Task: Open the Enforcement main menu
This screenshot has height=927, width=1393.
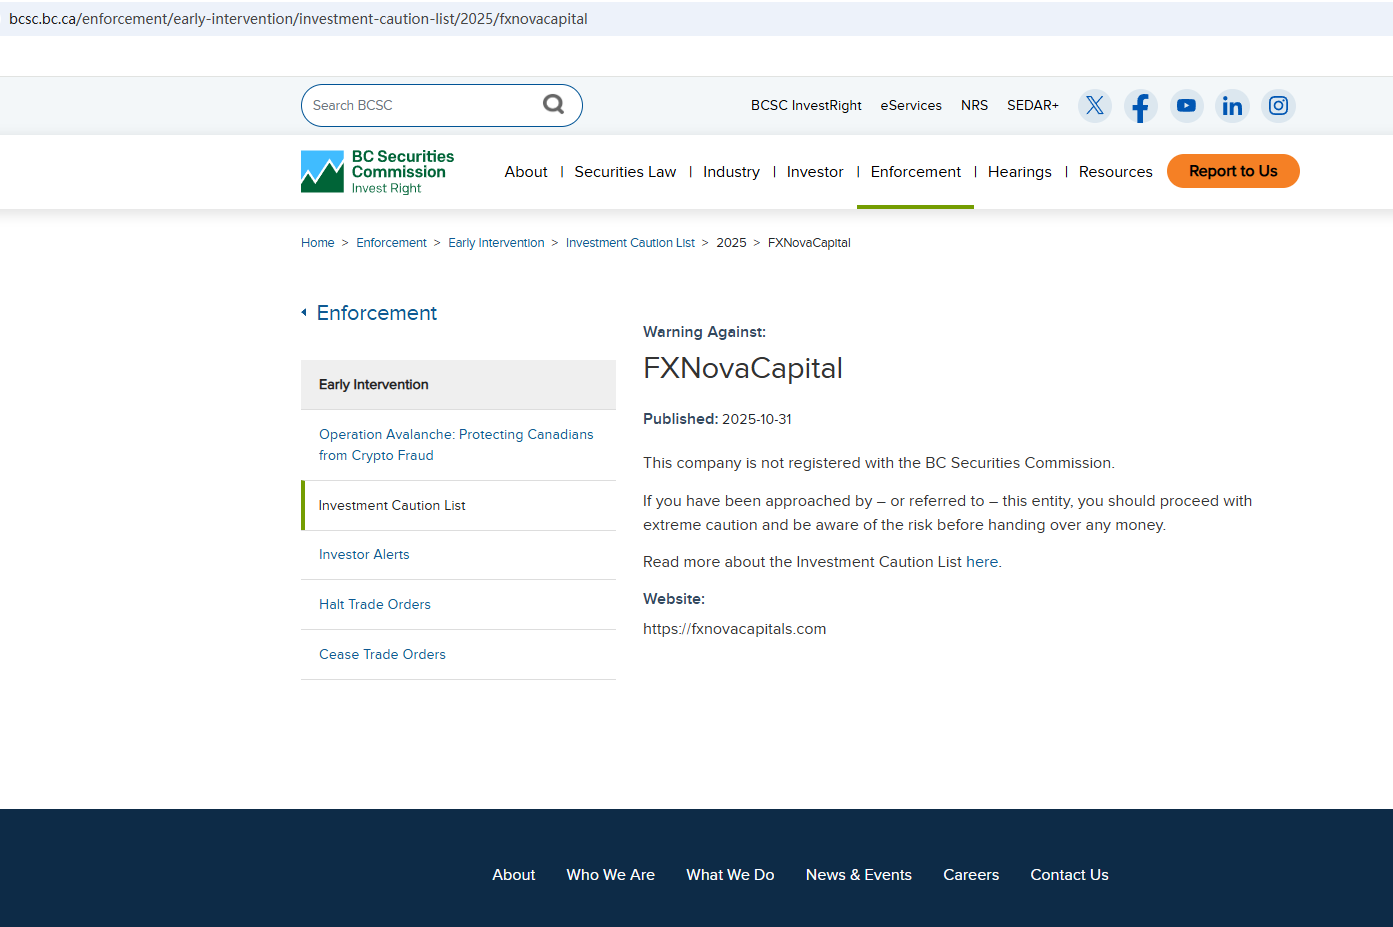Action: click(915, 172)
